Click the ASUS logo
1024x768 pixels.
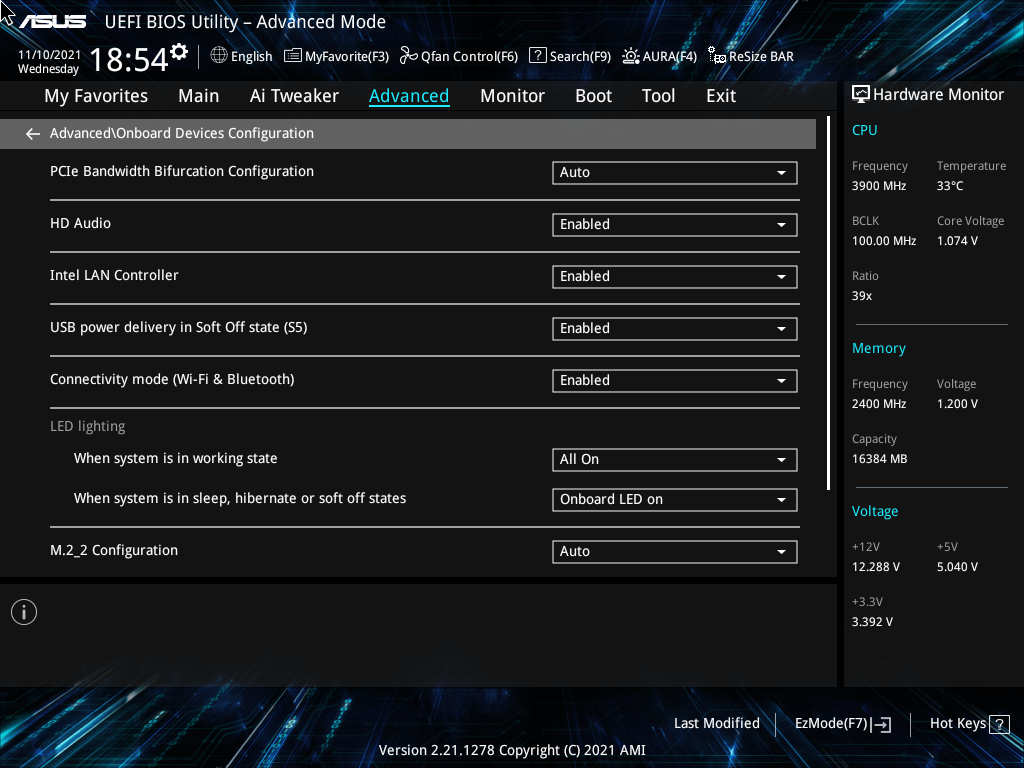[53, 22]
